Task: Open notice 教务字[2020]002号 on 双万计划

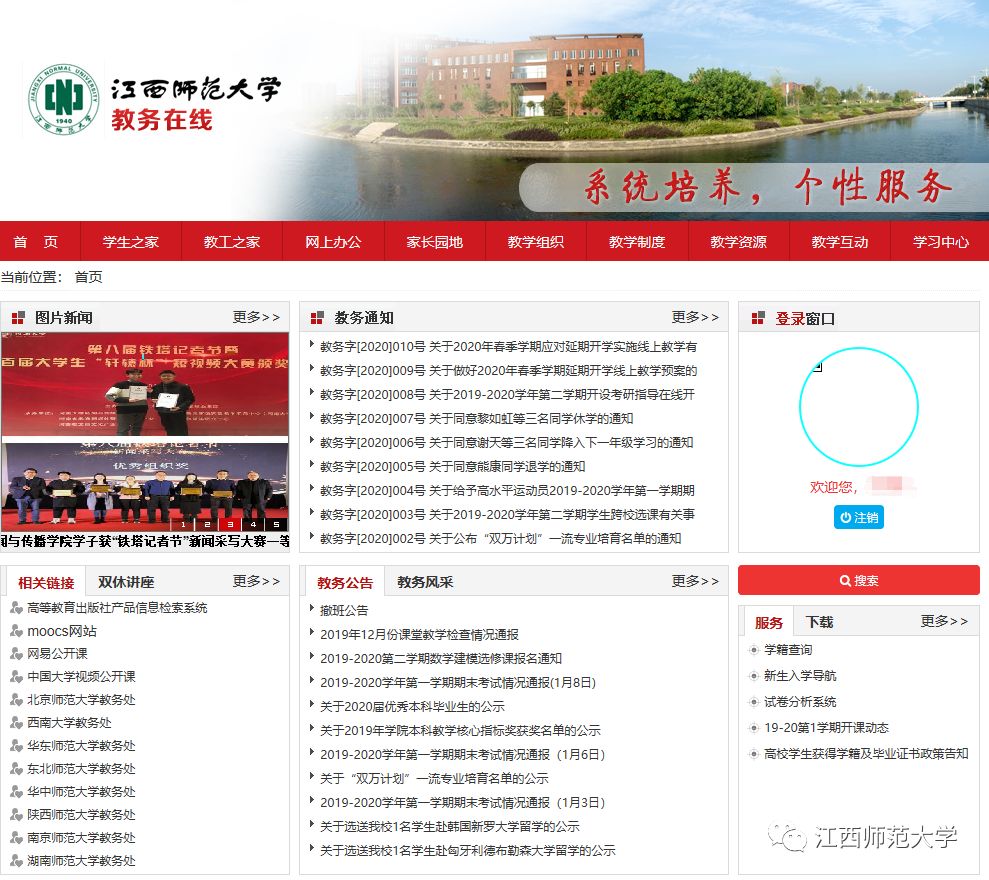Action: (500, 538)
